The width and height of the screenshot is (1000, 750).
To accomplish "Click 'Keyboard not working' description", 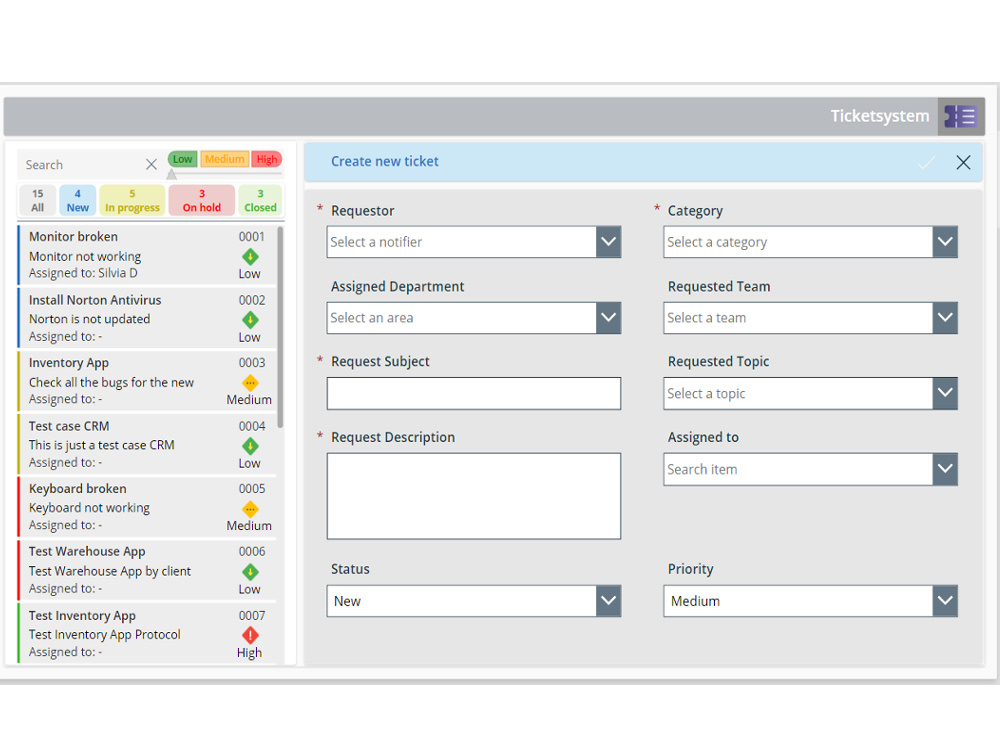I will pos(89,508).
